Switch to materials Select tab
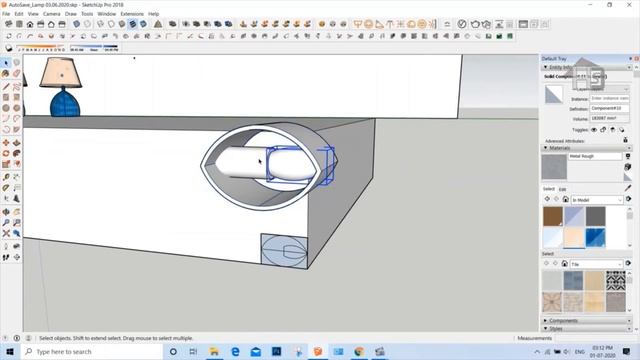Viewport: 640px width, 360px height. point(549,189)
